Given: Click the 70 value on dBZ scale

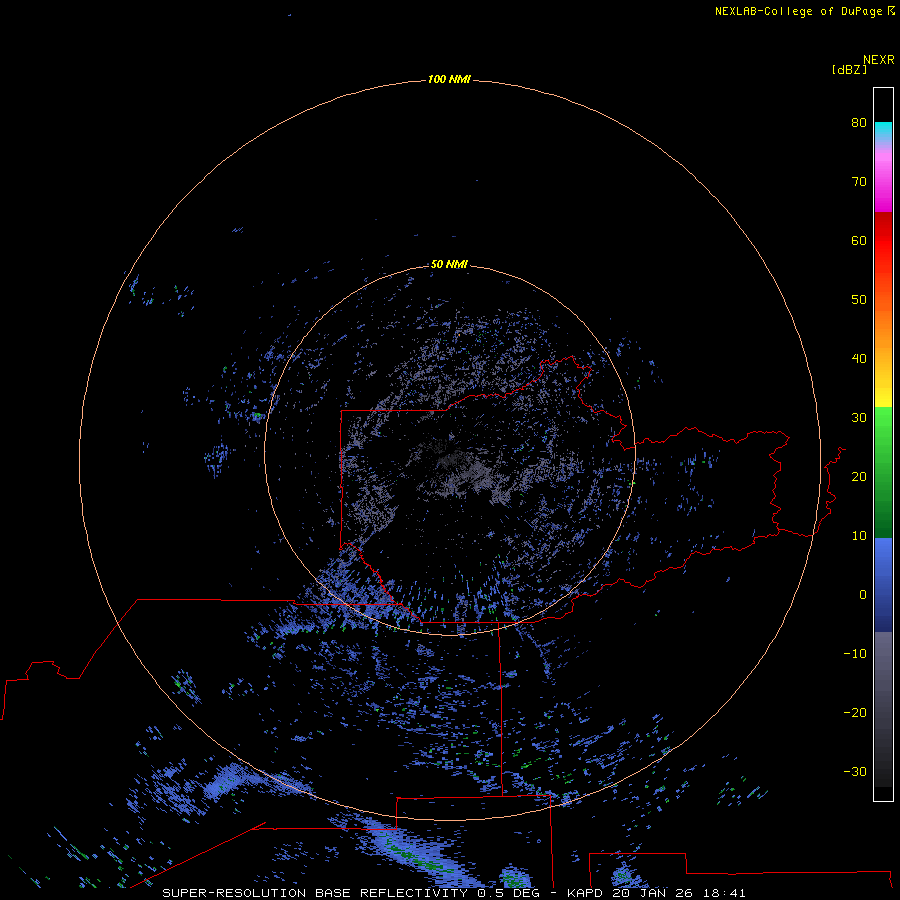Looking at the screenshot, I should [x=859, y=182].
